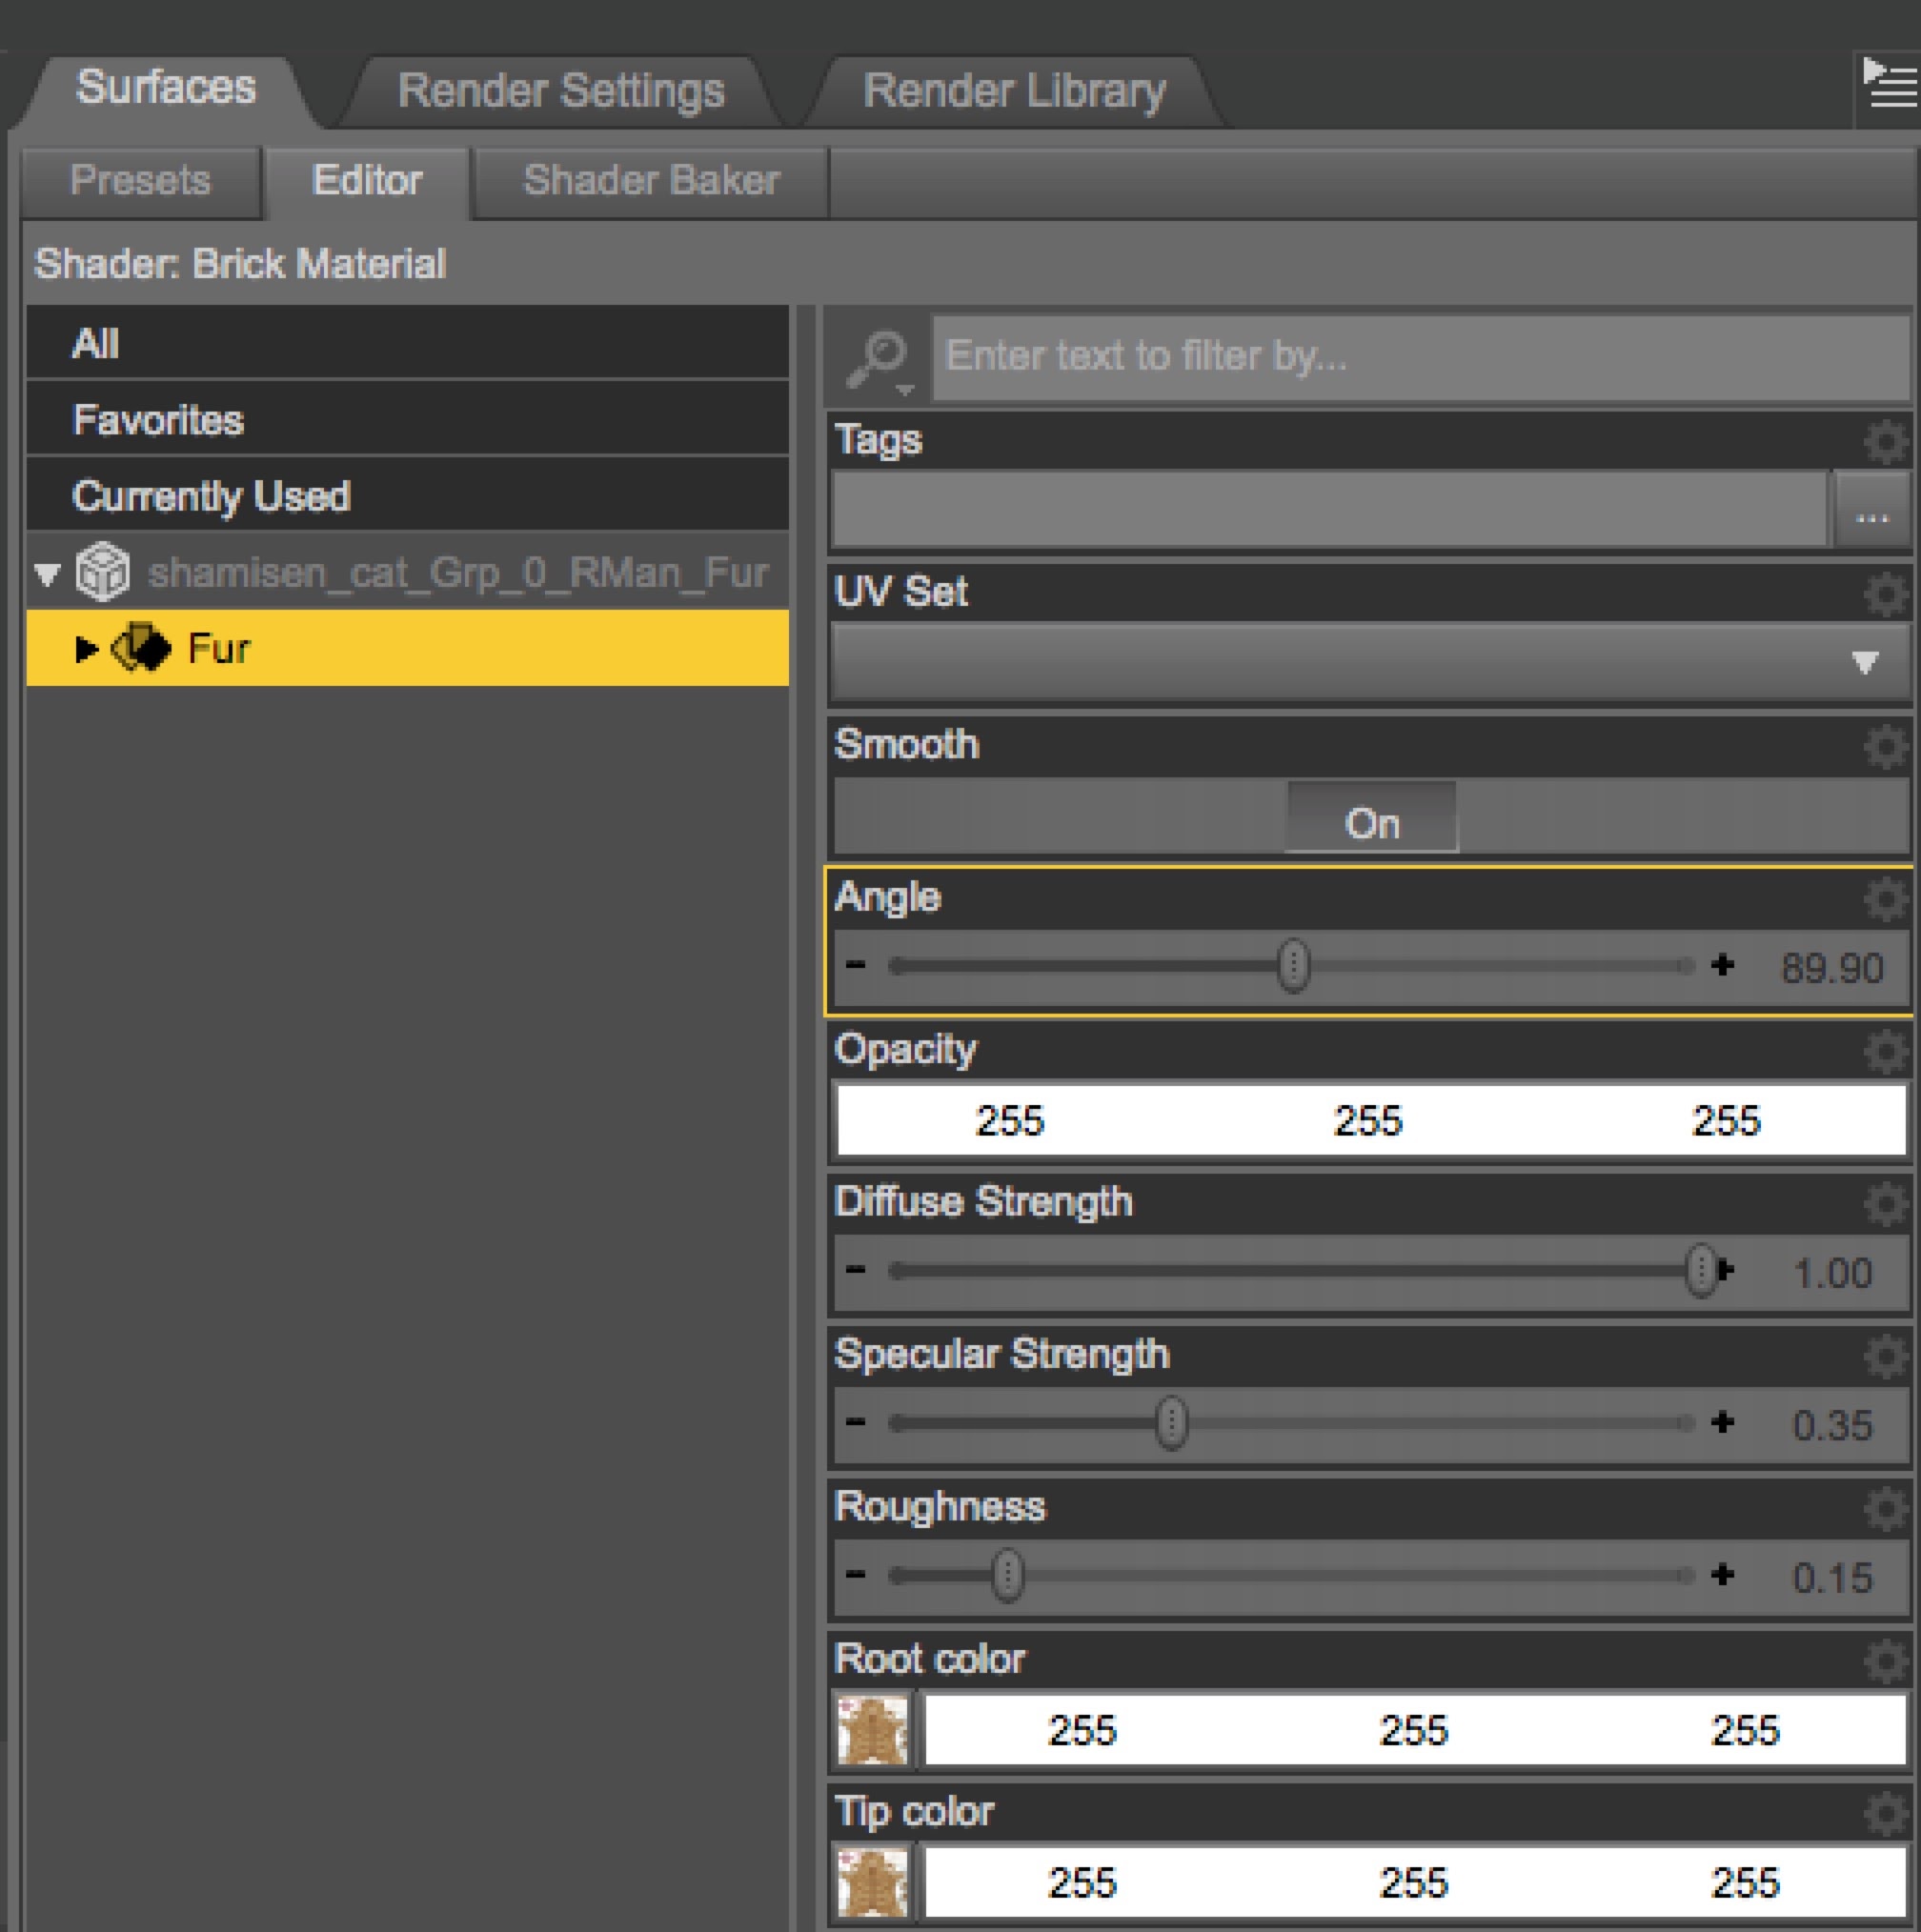Click the Root color texture map thumbnail

pos(872,1730)
